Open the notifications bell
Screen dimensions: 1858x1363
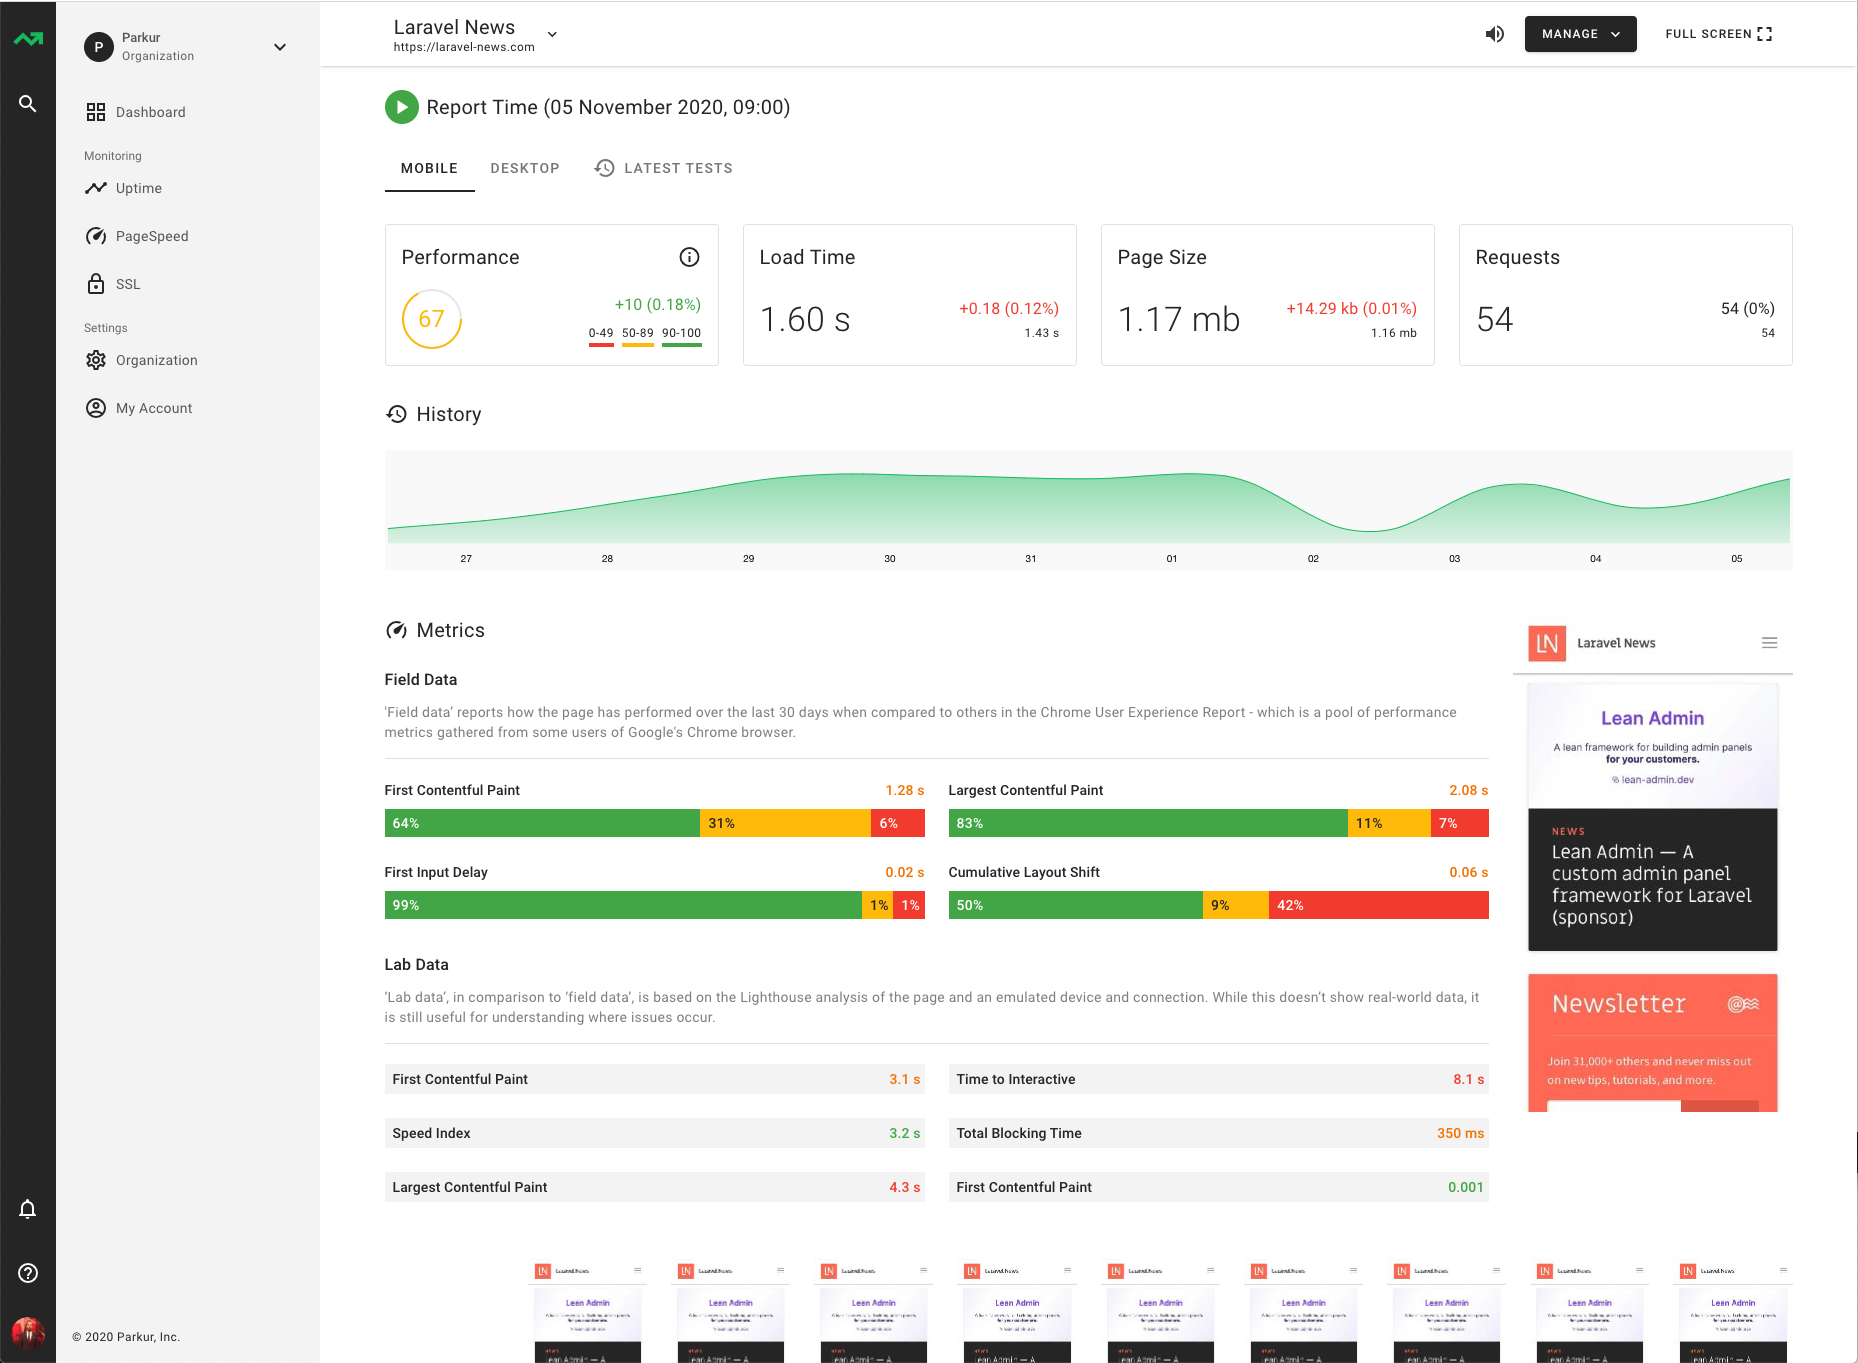click(x=28, y=1209)
